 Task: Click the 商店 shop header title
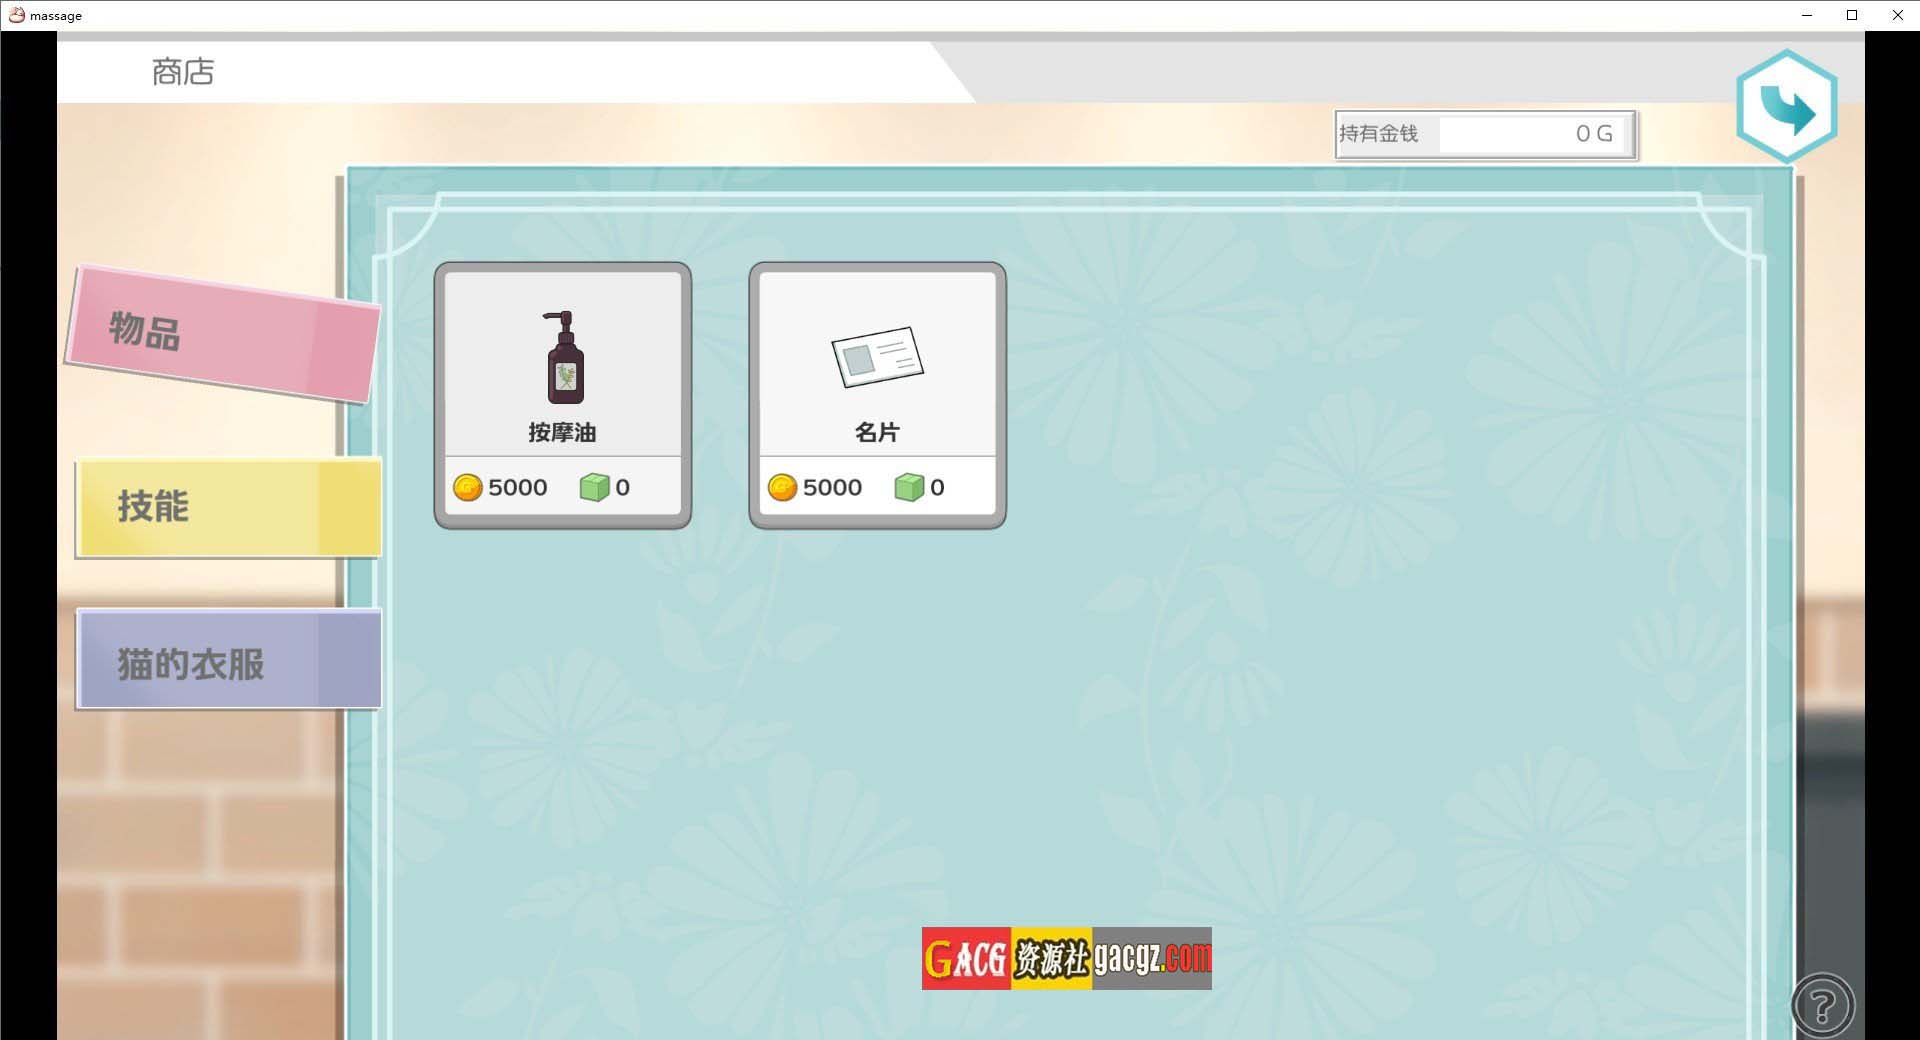(183, 72)
